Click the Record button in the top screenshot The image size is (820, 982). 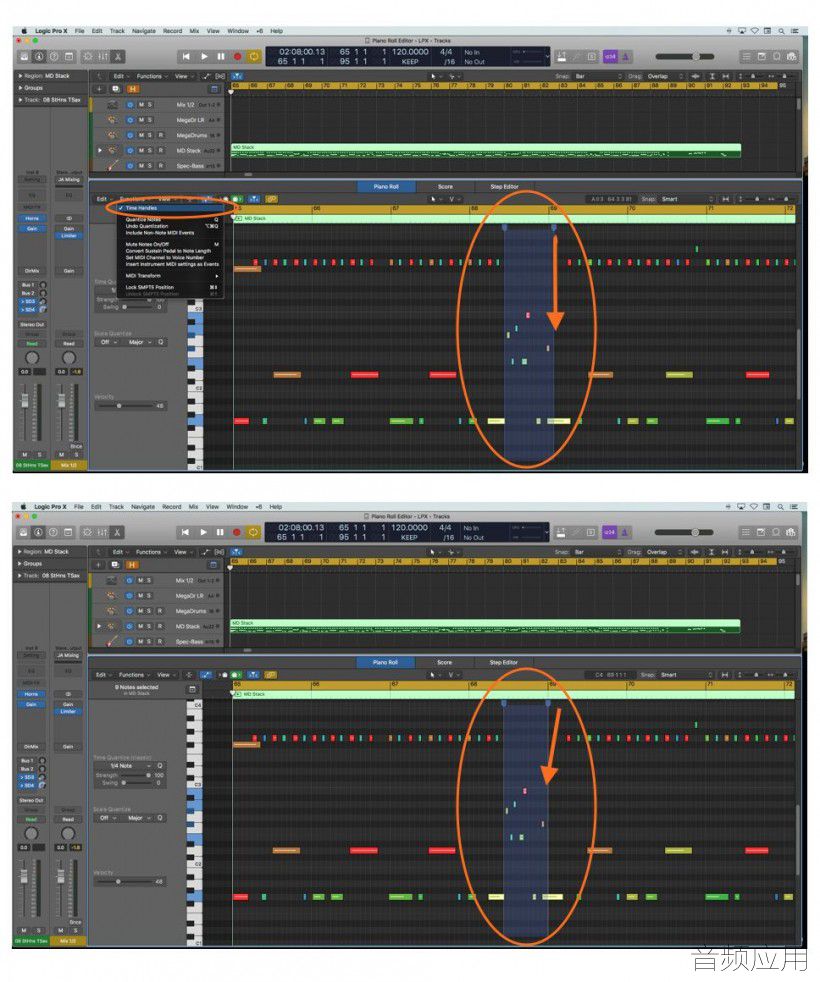237,56
